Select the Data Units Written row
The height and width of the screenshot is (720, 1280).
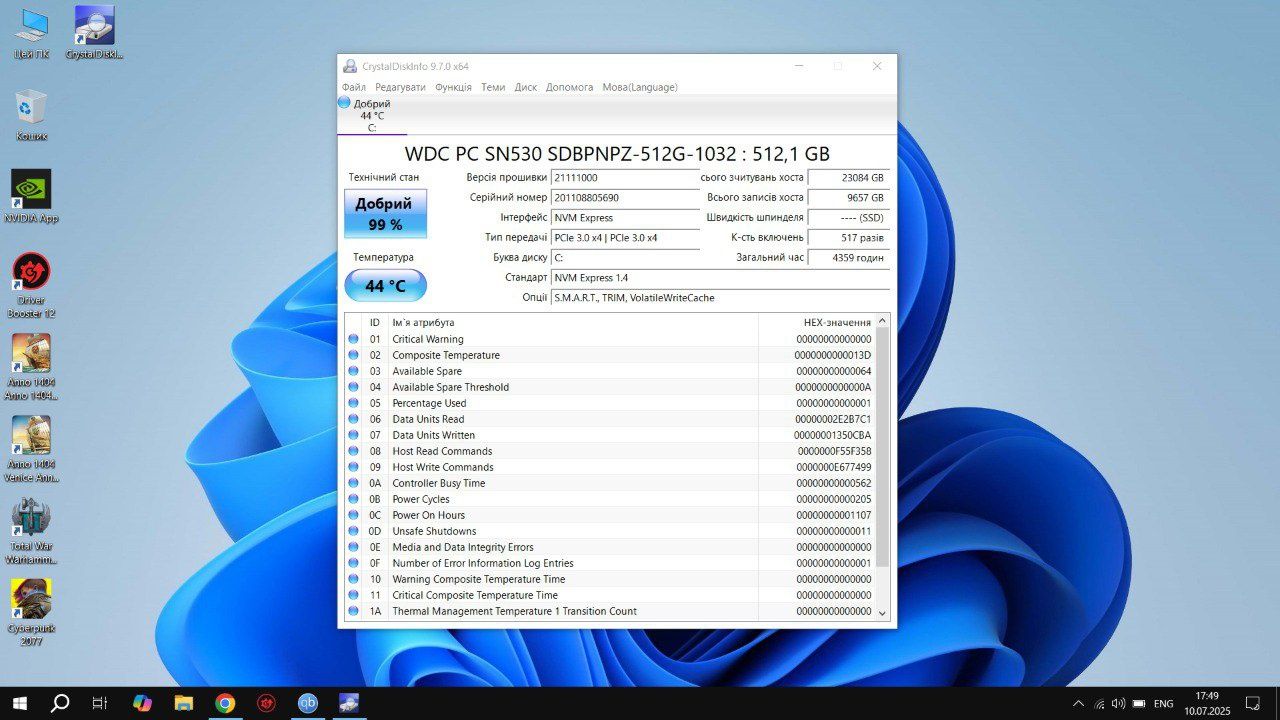coord(610,435)
